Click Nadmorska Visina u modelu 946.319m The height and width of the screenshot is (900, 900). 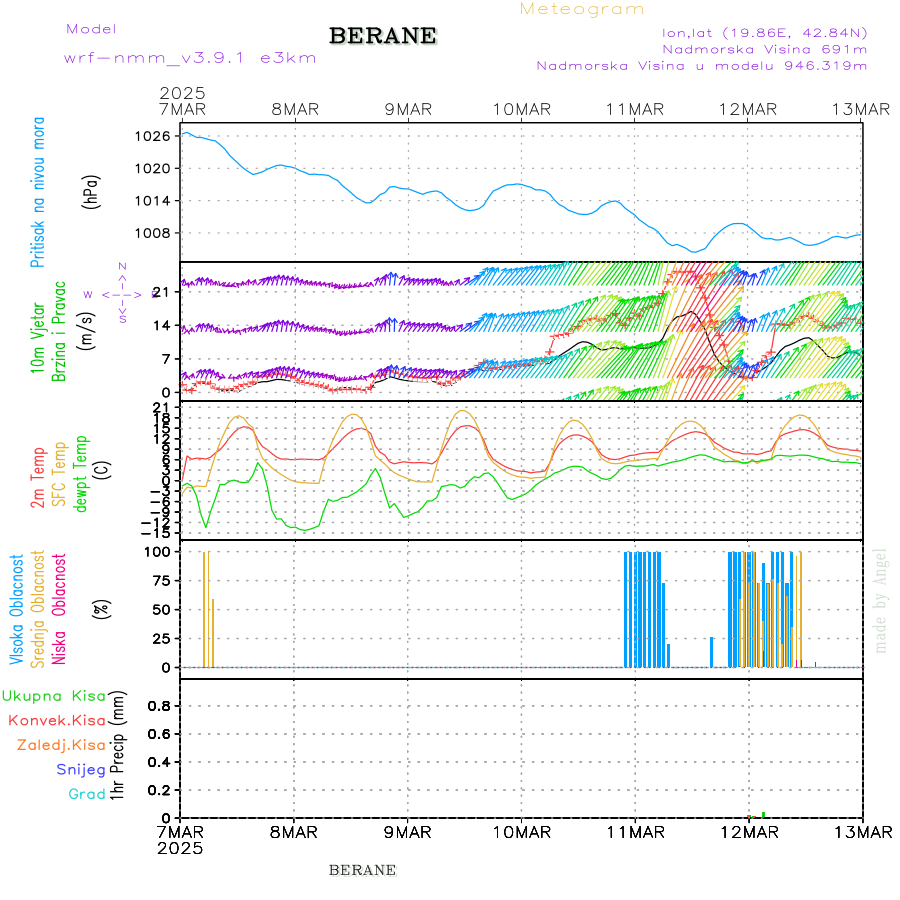pyautogui.click(x=701, y=66)
